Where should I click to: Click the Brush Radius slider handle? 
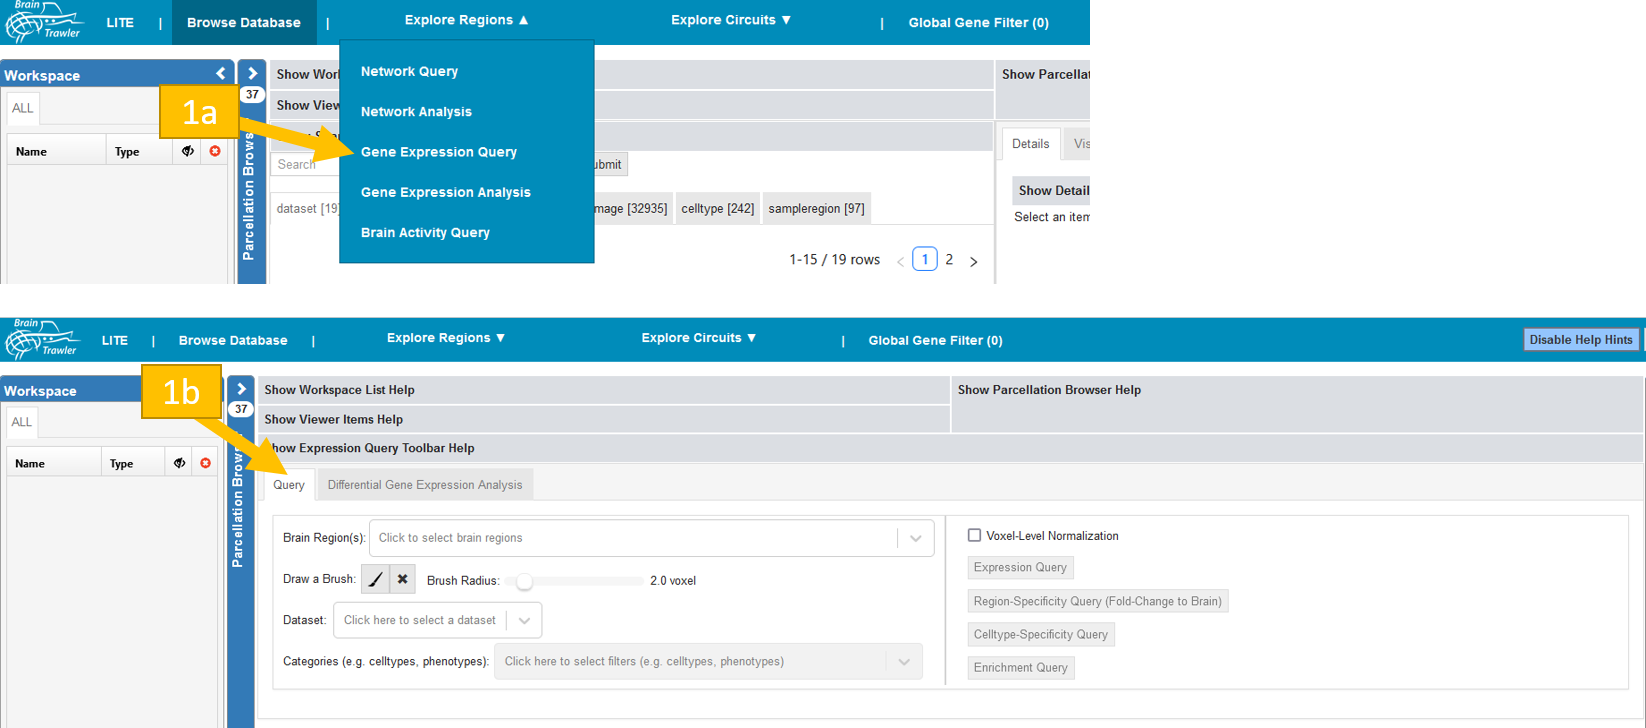tap(524, 581)
